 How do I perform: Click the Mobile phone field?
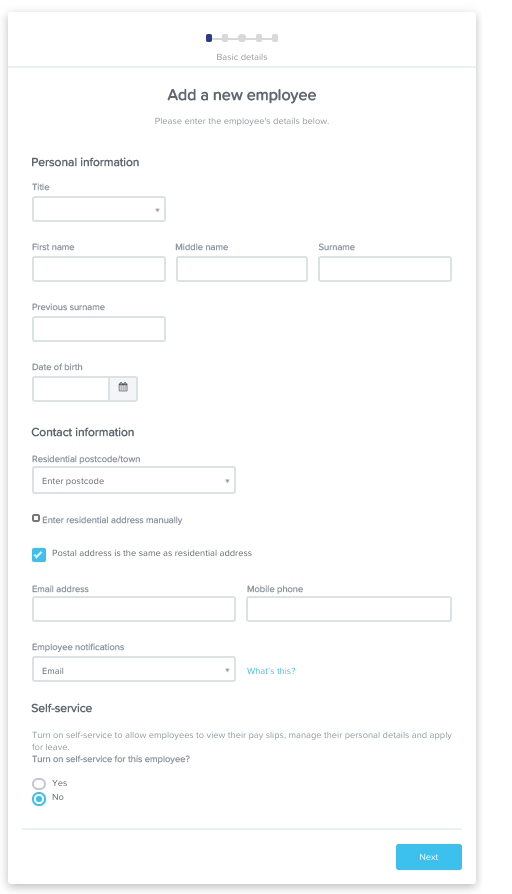tap(349, 609)
